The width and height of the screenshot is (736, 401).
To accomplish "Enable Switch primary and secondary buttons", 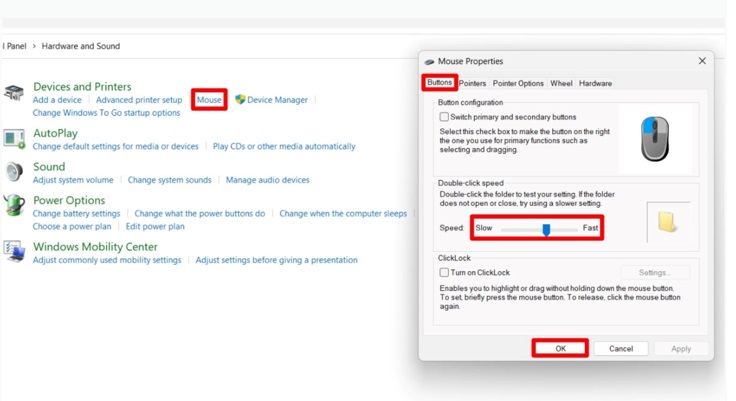I will click(x=445, y=117).
